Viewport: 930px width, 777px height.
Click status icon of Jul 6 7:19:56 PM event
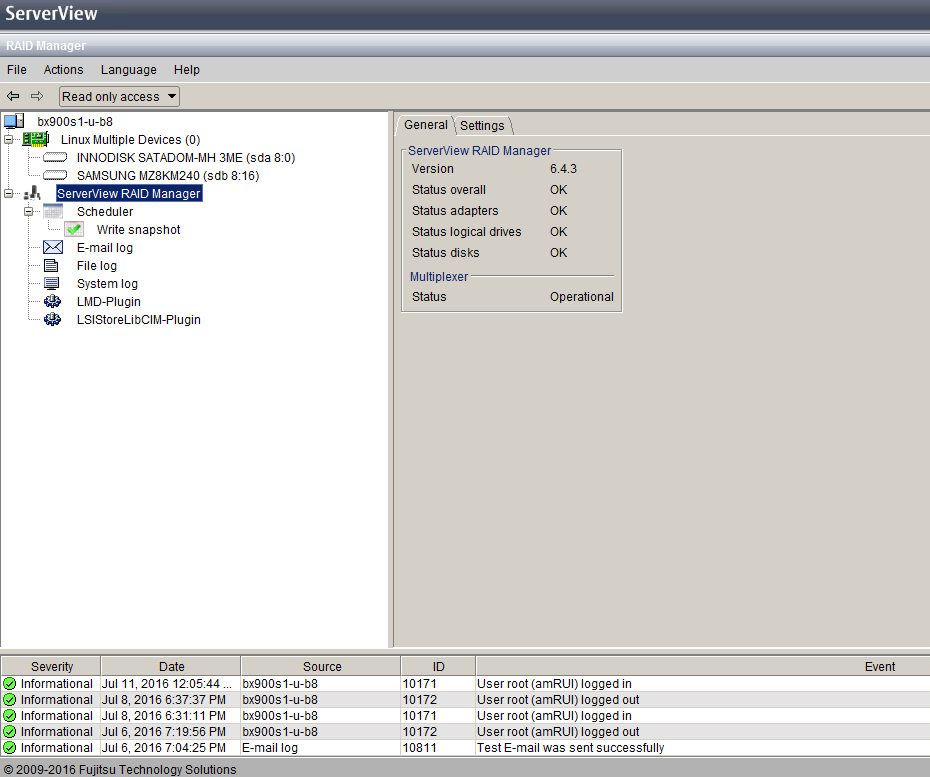(x=9, y=732)
